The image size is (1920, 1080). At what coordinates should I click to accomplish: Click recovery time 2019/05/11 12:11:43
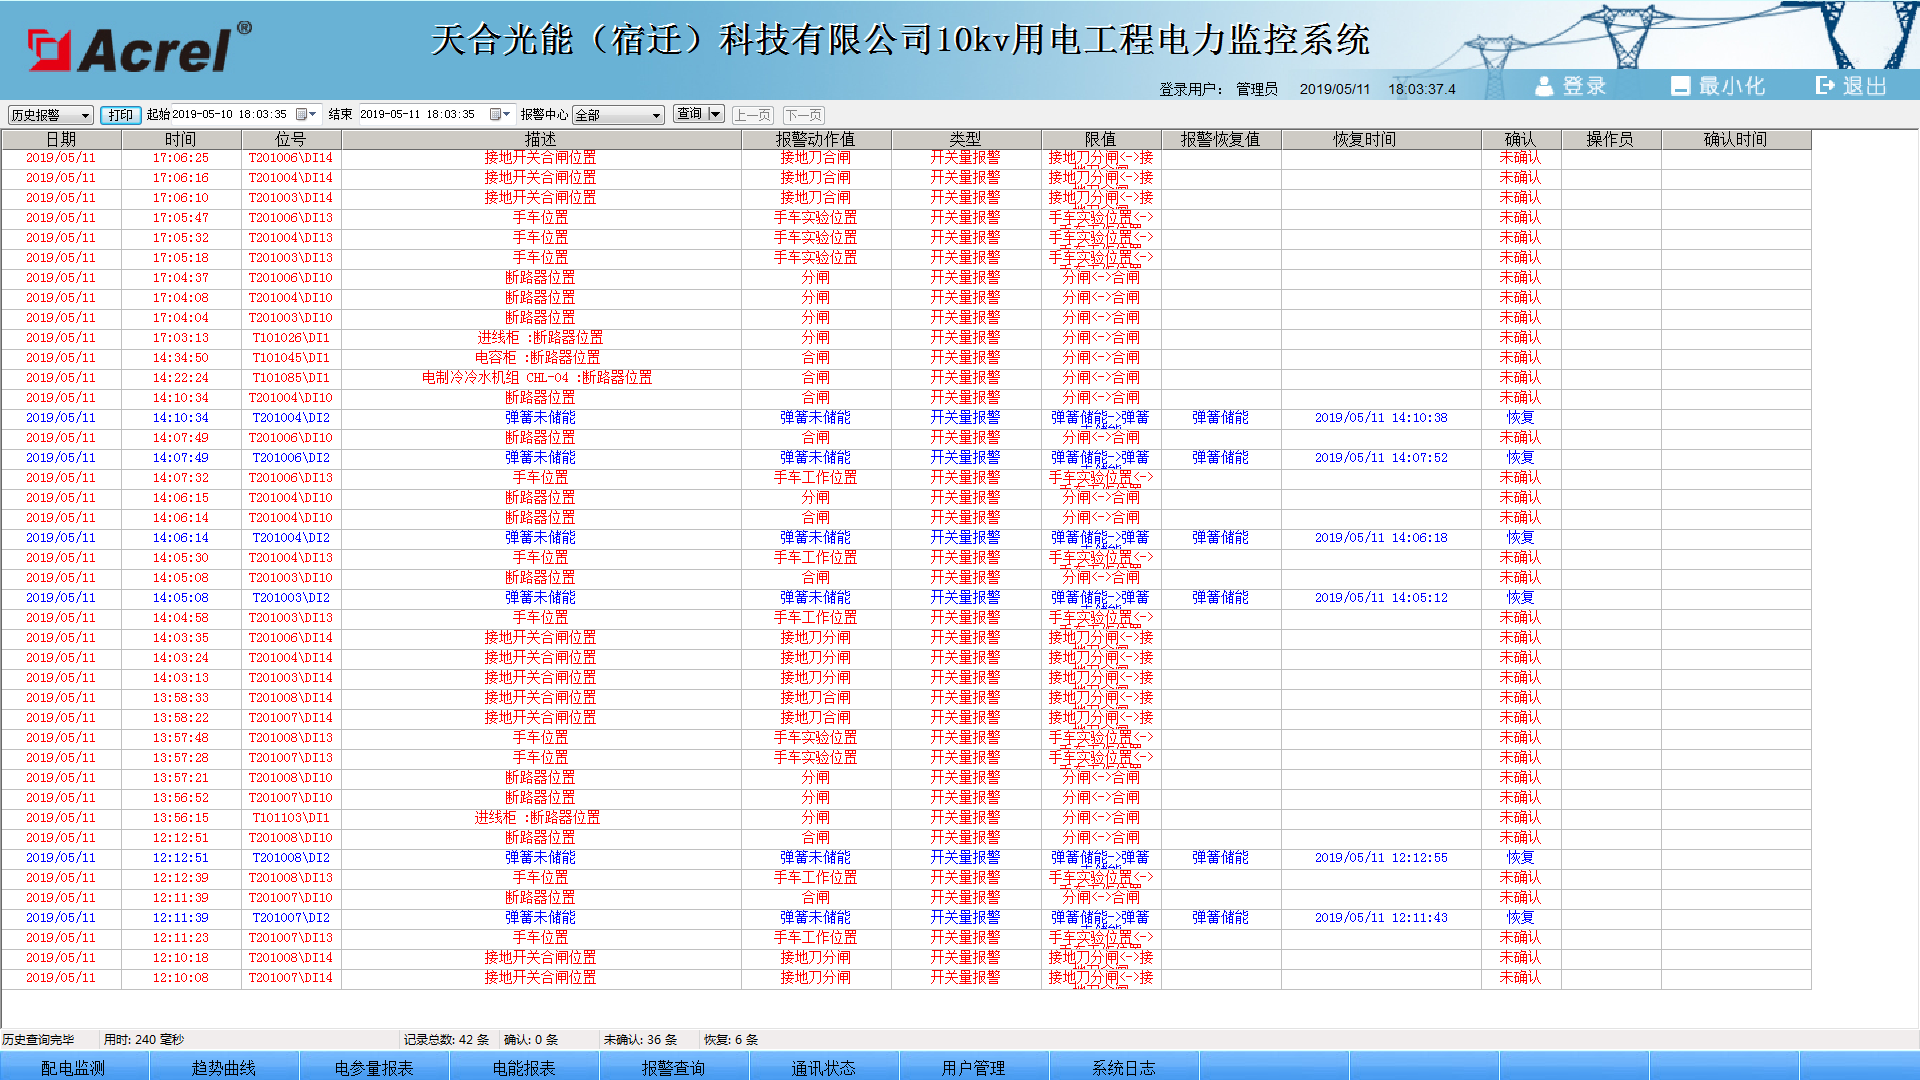pos(1381,918)
